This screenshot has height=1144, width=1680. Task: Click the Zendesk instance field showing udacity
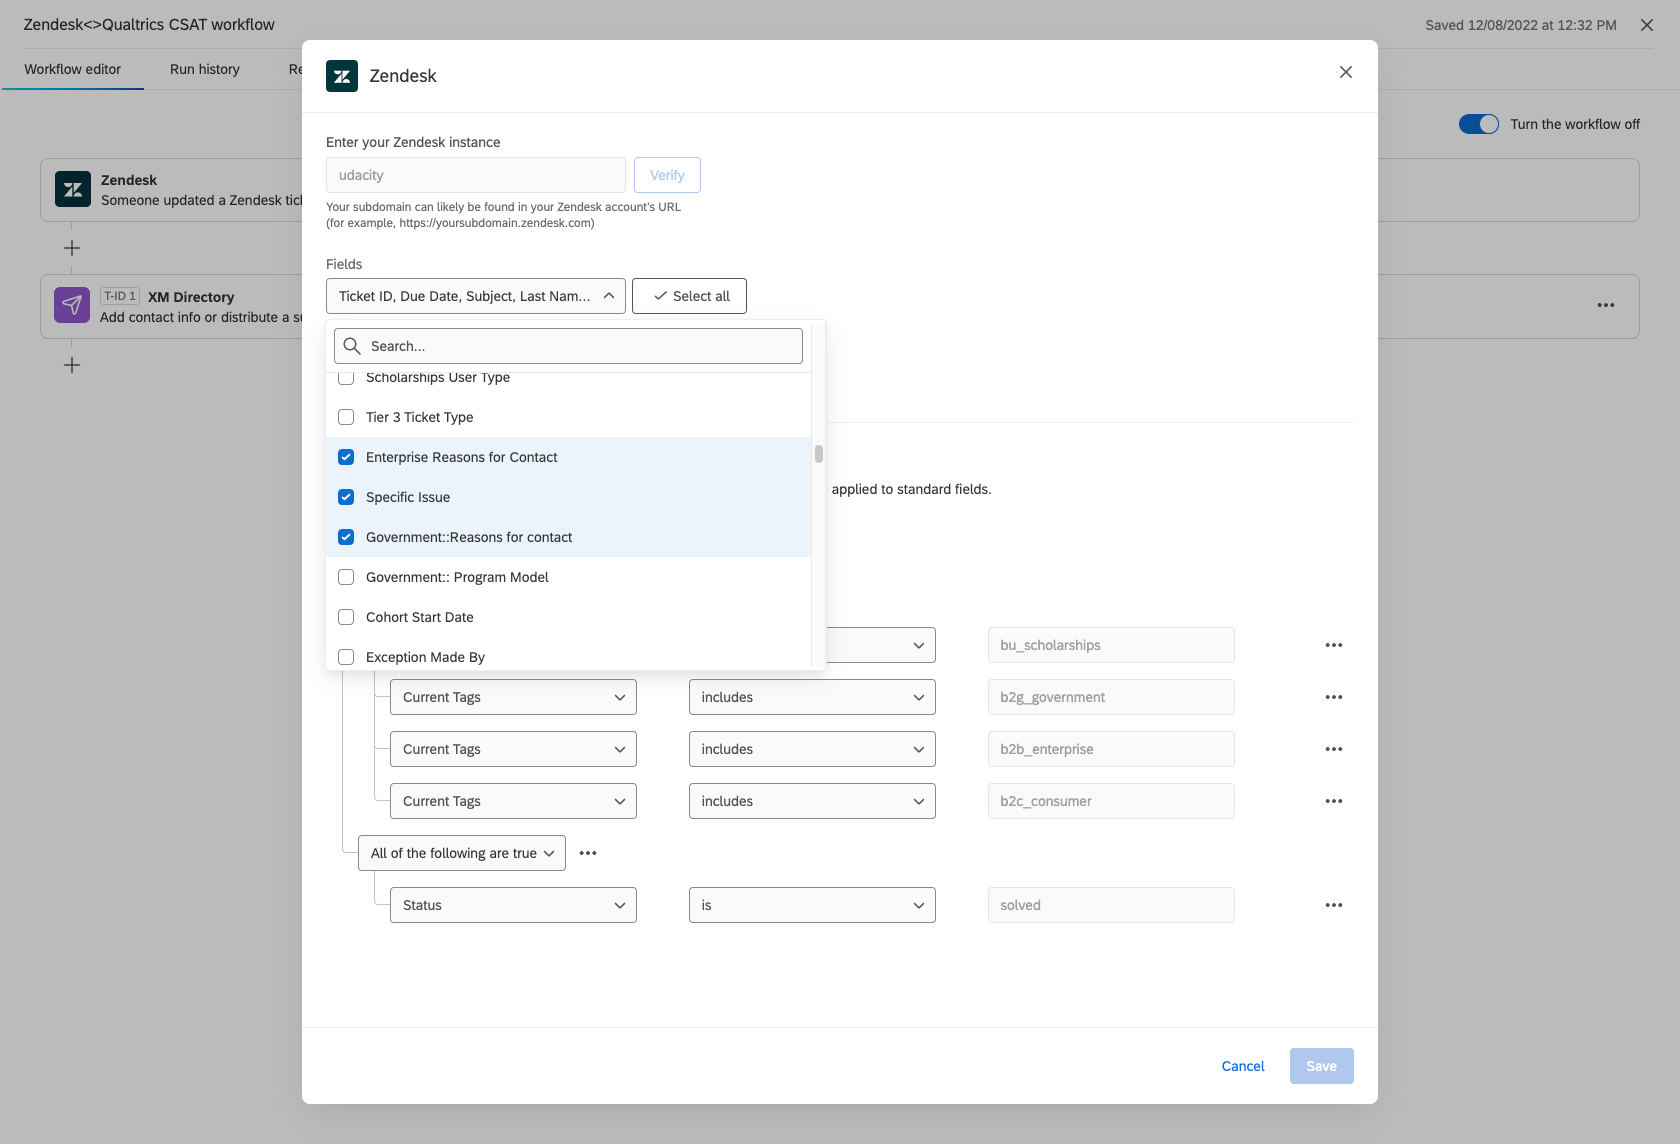(x=476, y=175)
